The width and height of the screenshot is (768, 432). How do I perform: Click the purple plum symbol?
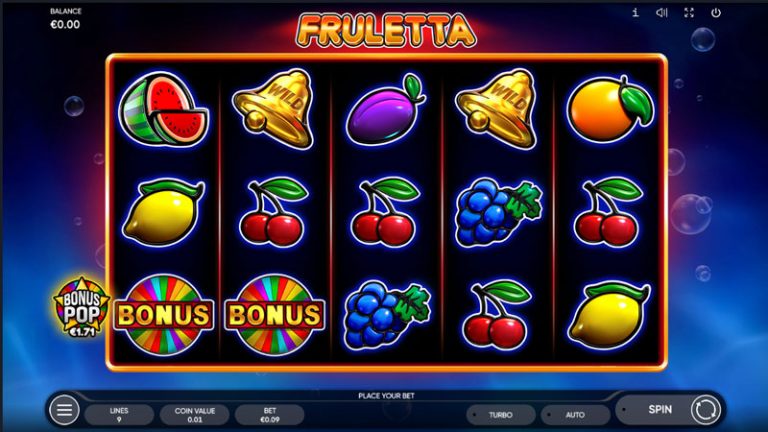[386, 110]
